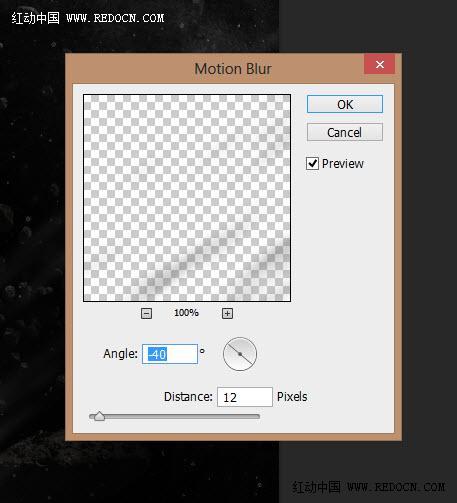Click the Distance slider handle
Viewport: 457px width, 503px height.
point(99,416)
